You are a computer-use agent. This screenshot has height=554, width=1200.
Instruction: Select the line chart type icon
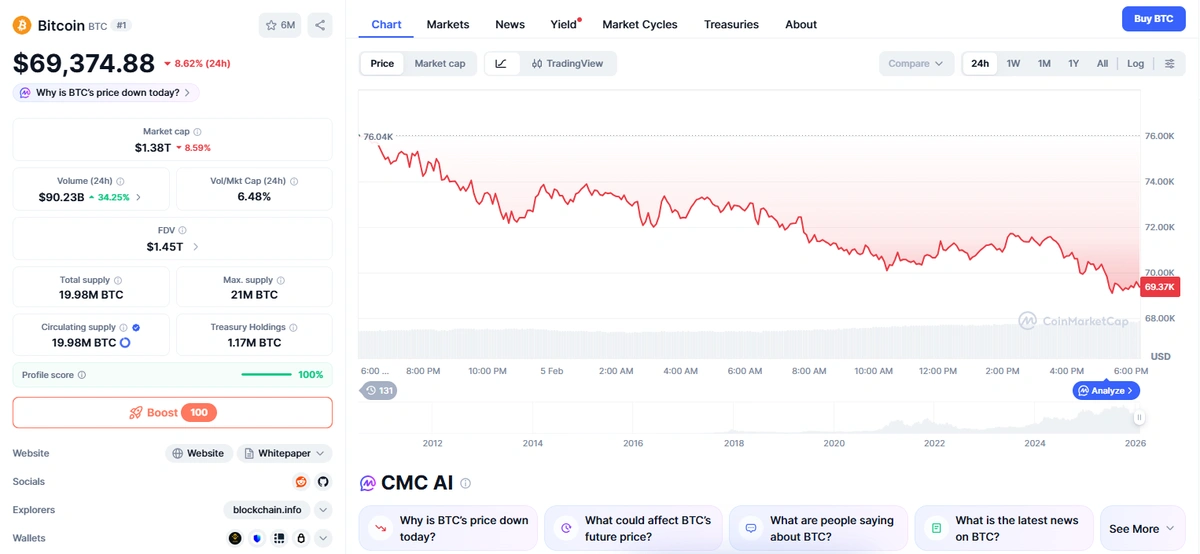pos(501,64)
